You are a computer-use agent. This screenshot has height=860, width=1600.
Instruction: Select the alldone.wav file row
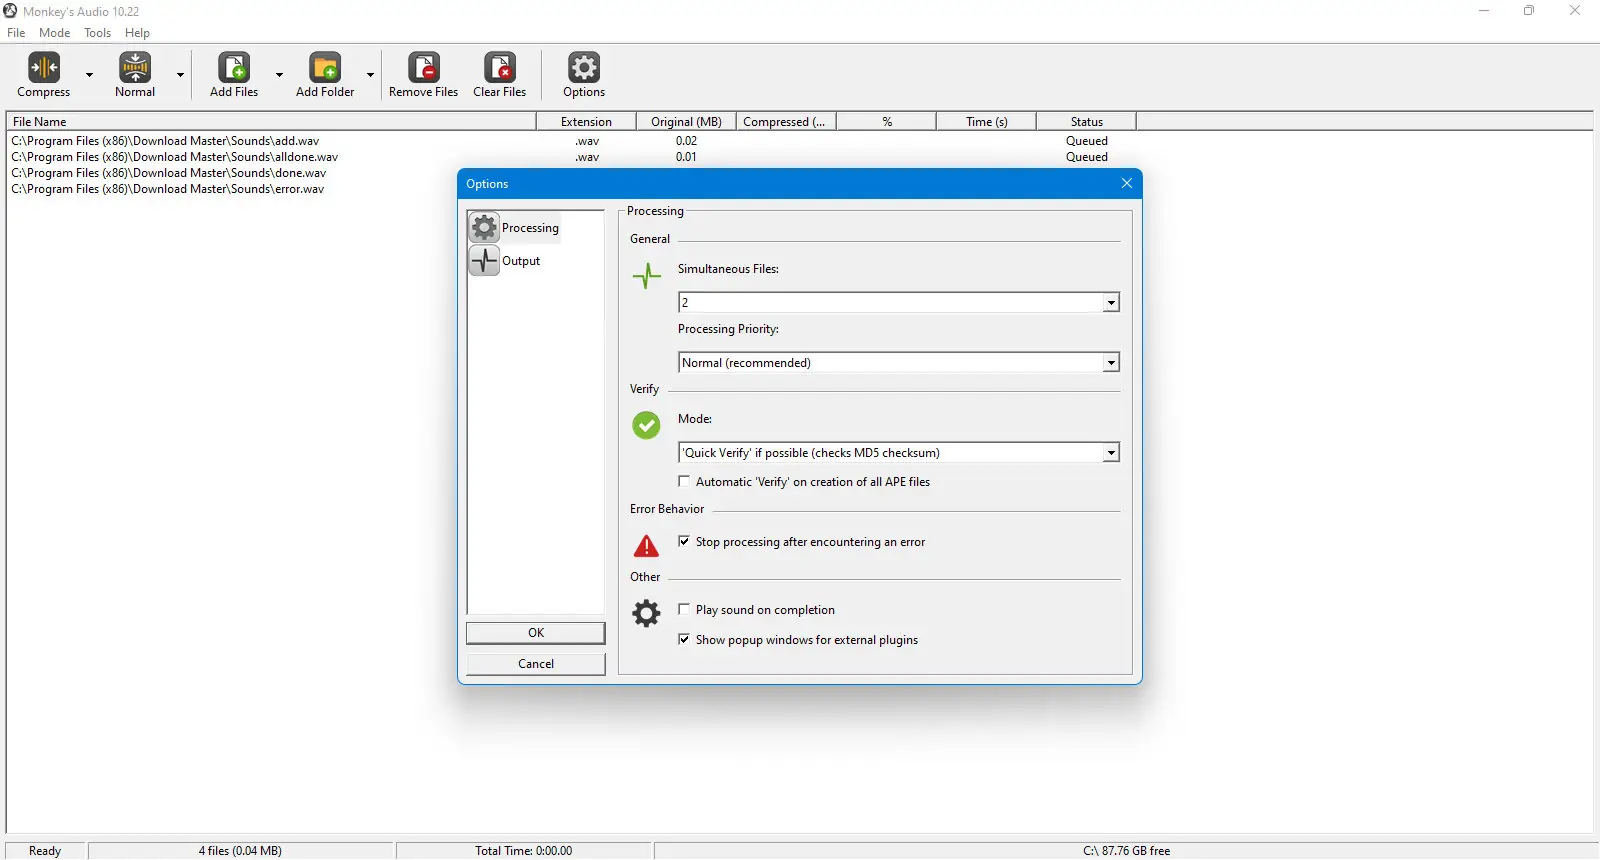pos(174,157)
